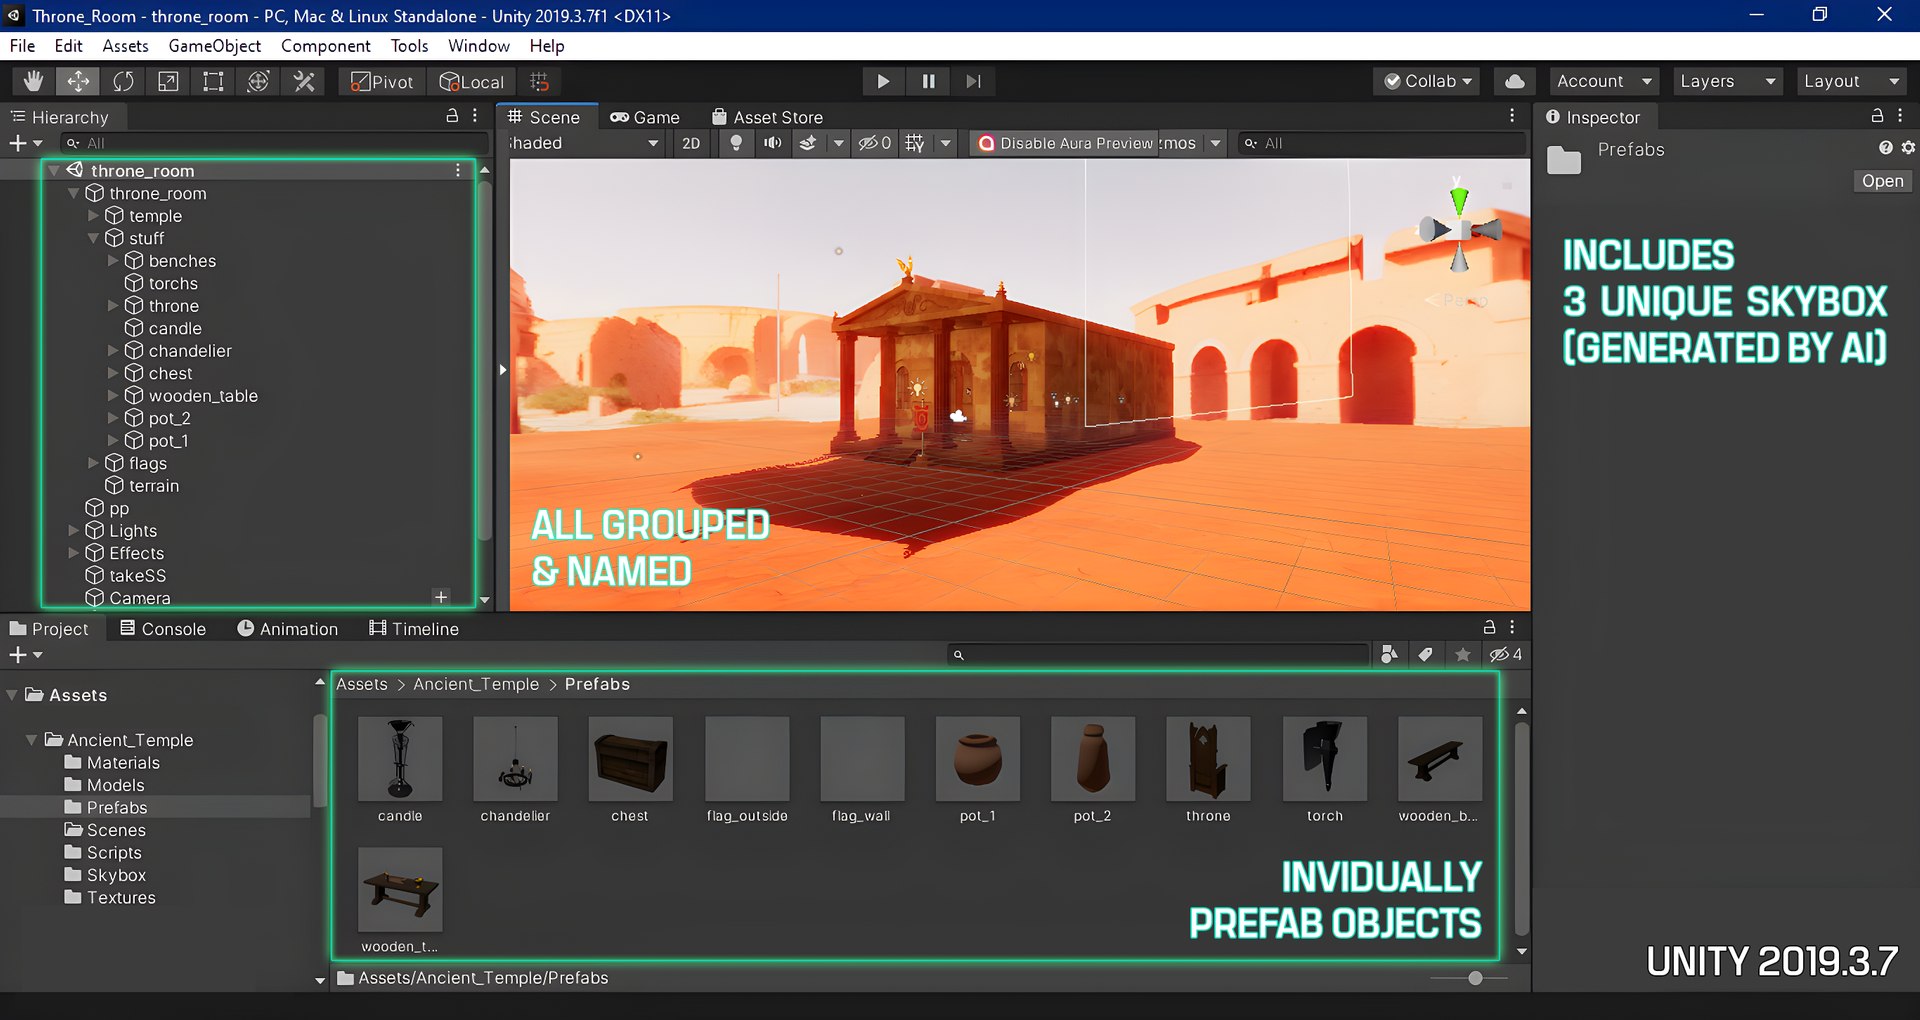The height and width of the screenshot is (1020, 1920).
Task: Toggle Disable Aura Preview
Action: (1065, 143)
